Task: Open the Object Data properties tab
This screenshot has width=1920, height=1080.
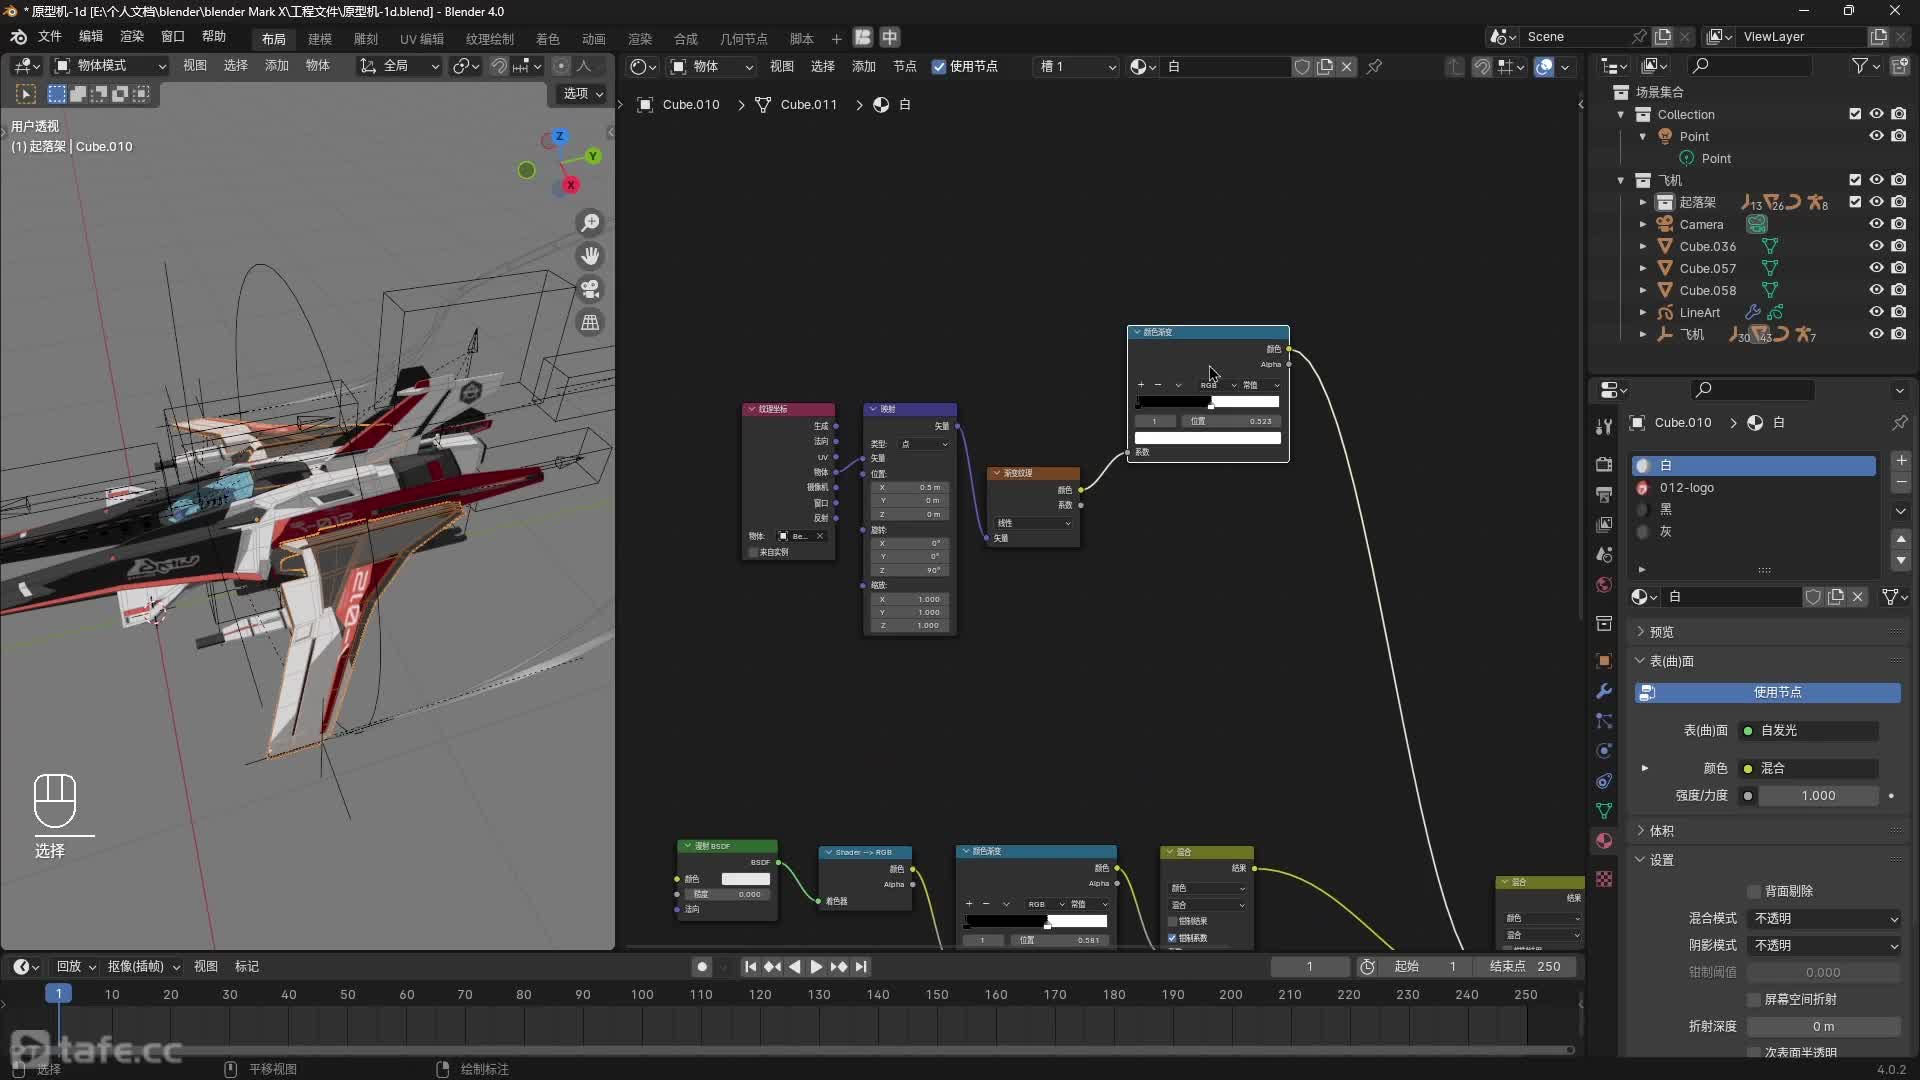Action: tap(1604, 811)
